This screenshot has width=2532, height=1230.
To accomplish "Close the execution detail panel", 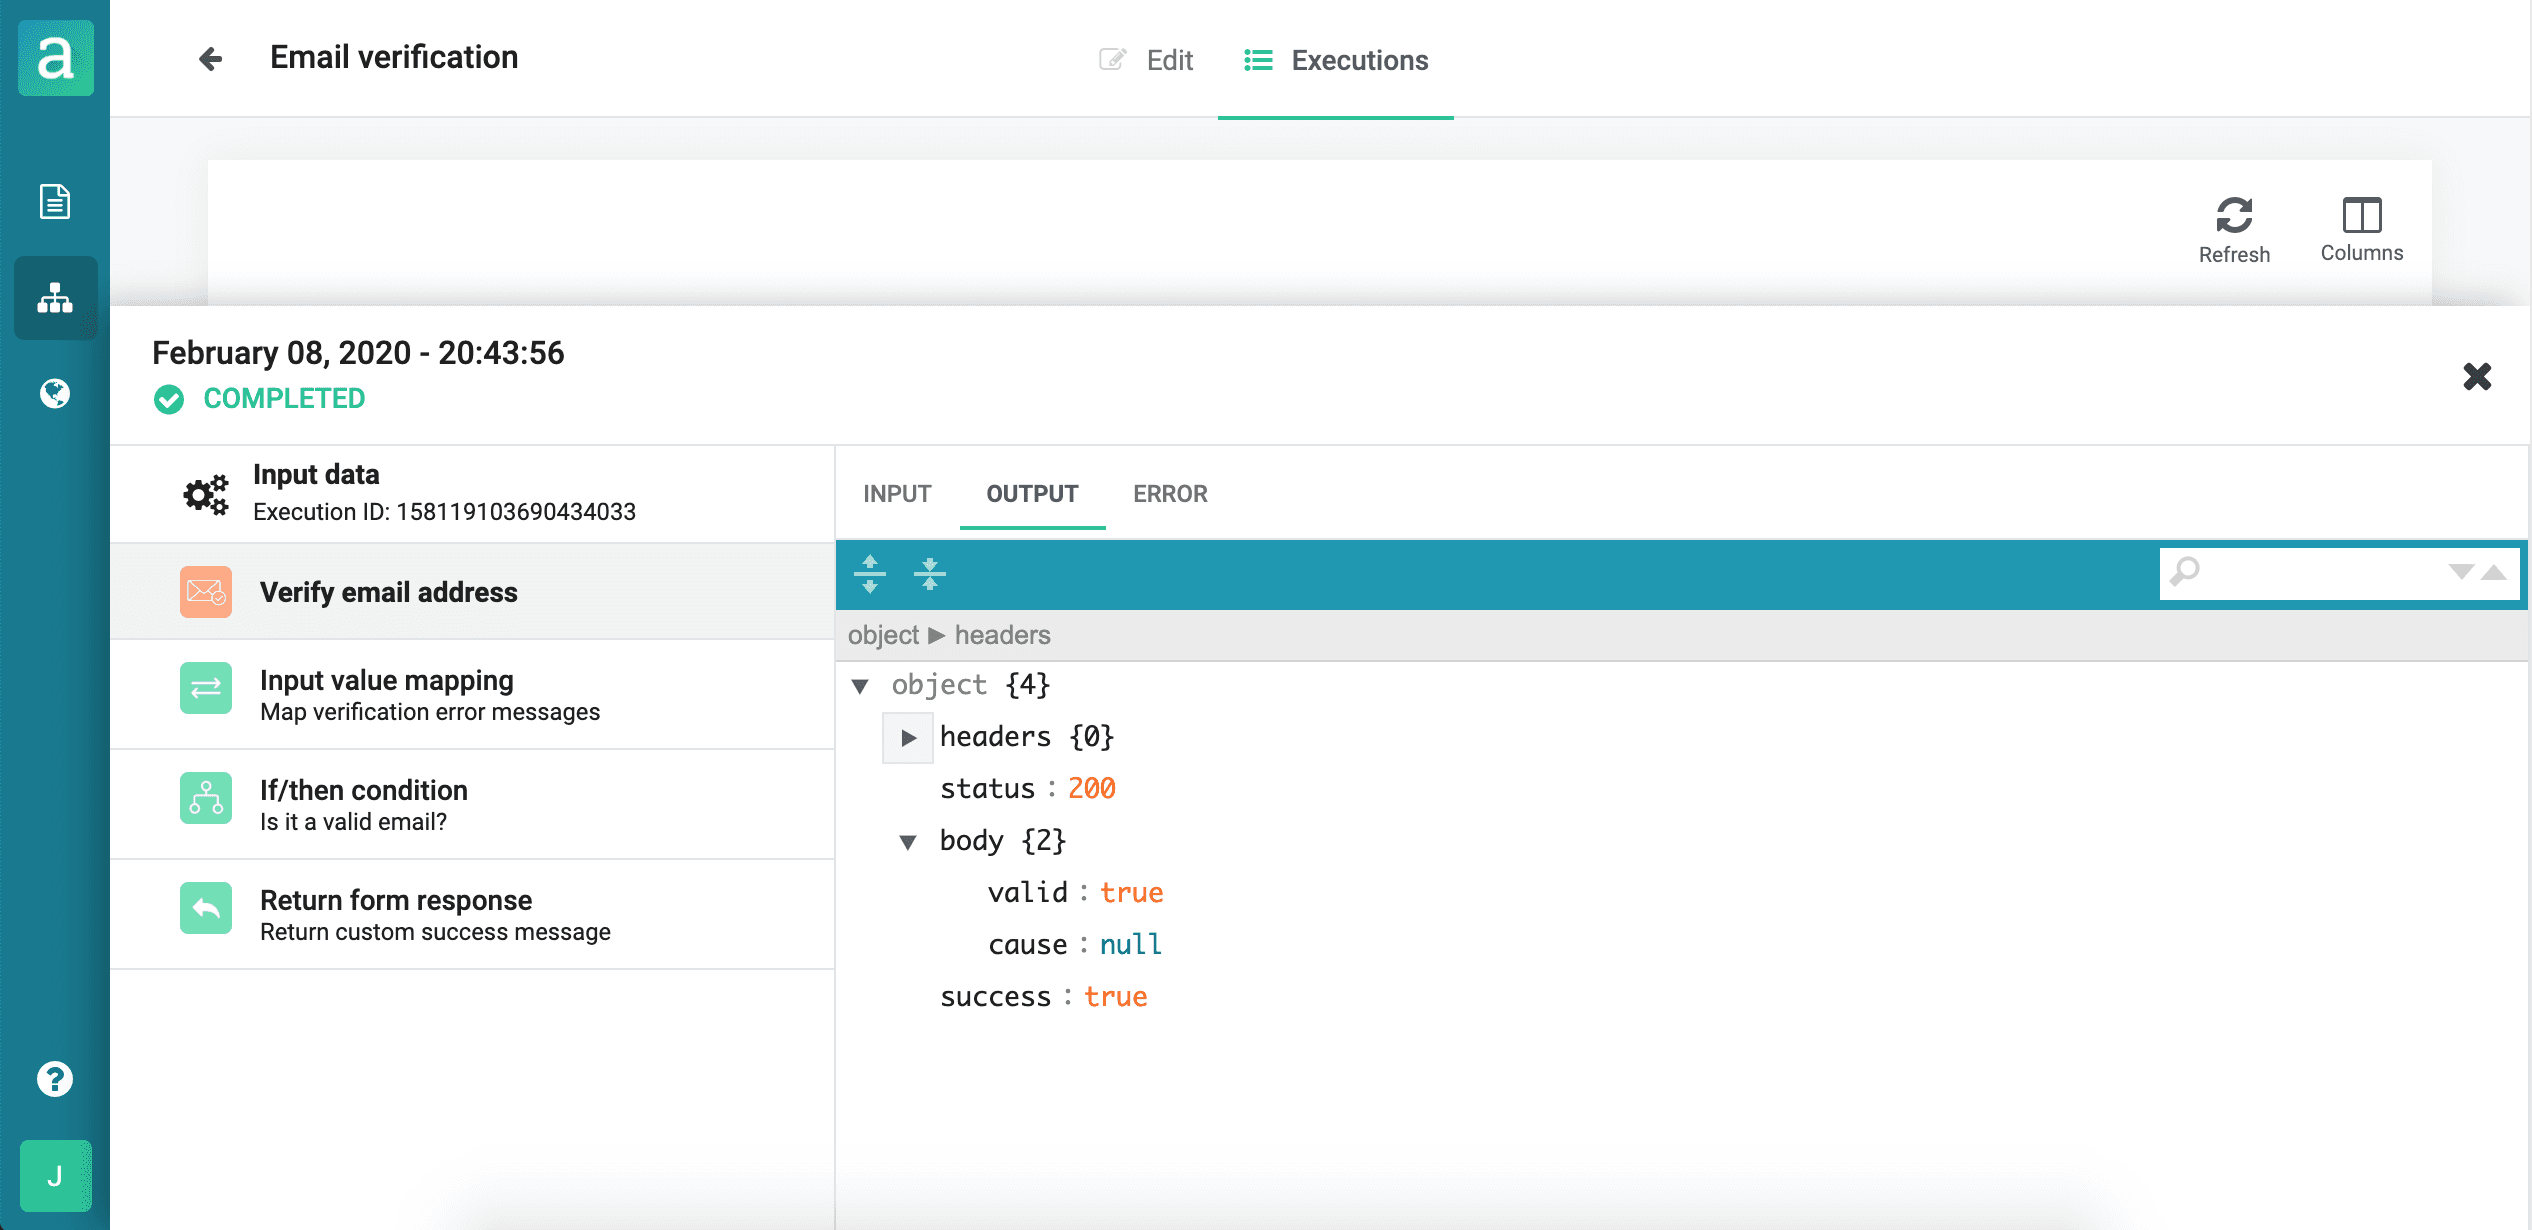I will (x=2477, y=376).
